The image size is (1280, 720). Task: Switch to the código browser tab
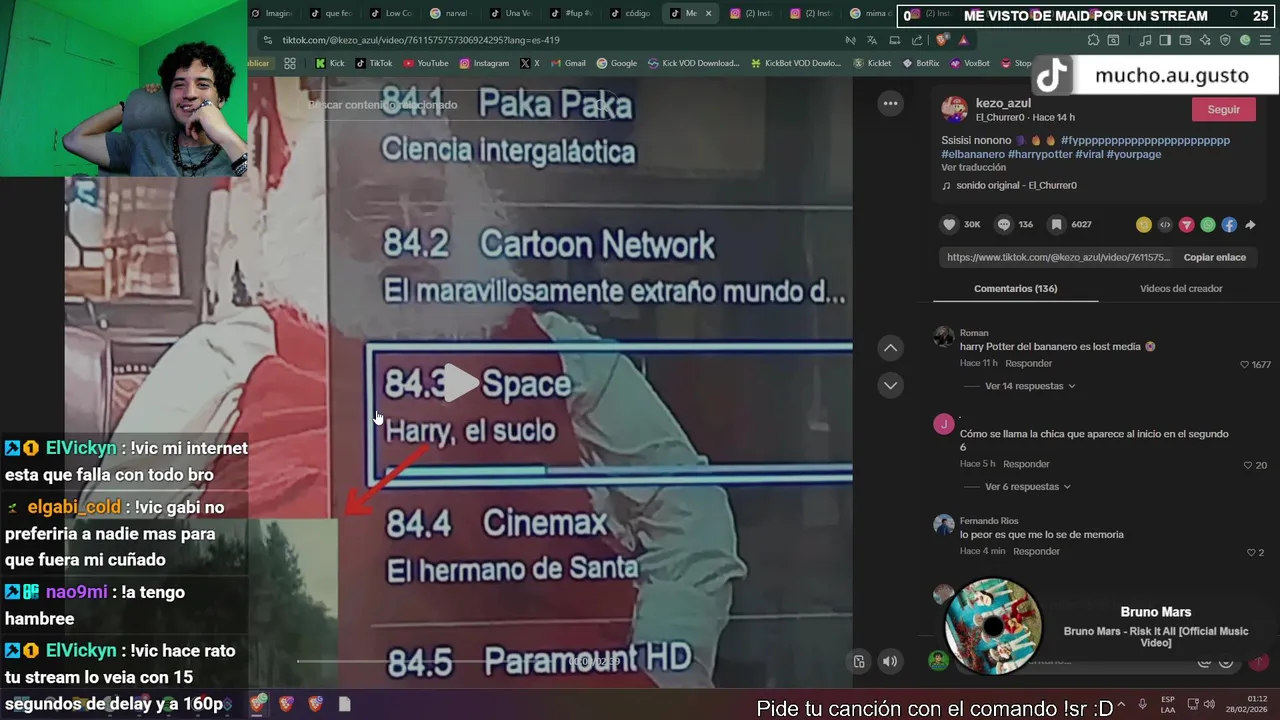point(630,13)
